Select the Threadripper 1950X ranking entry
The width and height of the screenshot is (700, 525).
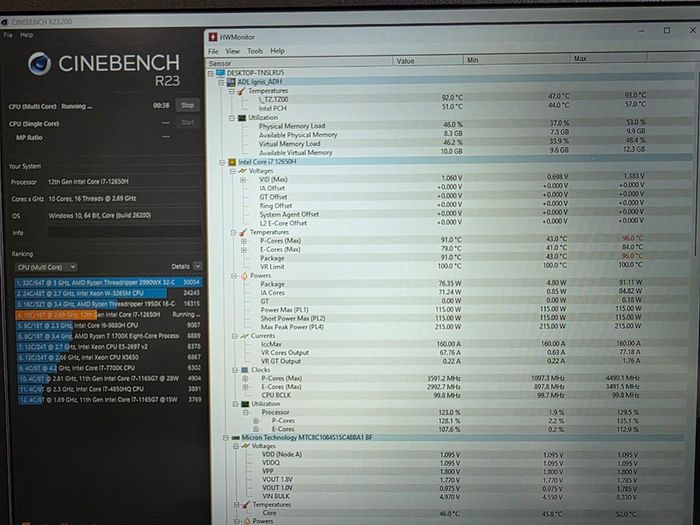(108, 304)
